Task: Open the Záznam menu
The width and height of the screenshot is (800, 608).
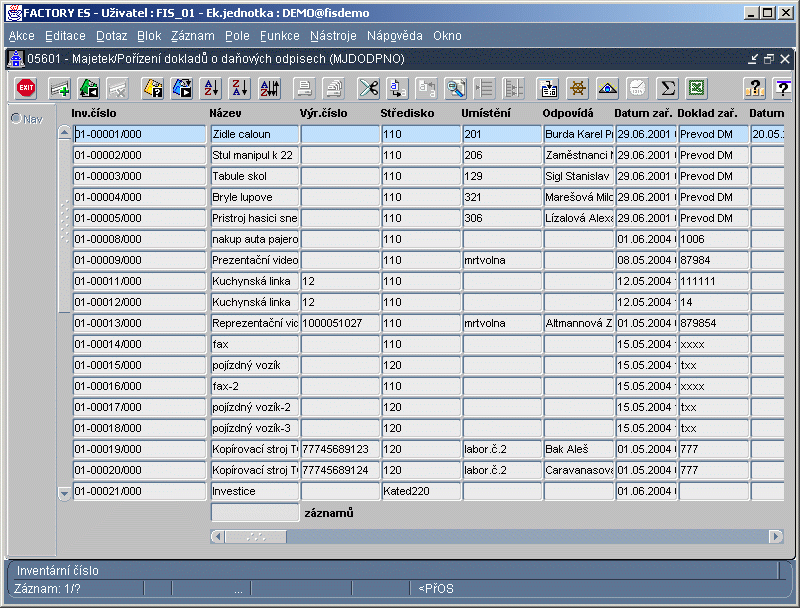Action: click(192, 36)
